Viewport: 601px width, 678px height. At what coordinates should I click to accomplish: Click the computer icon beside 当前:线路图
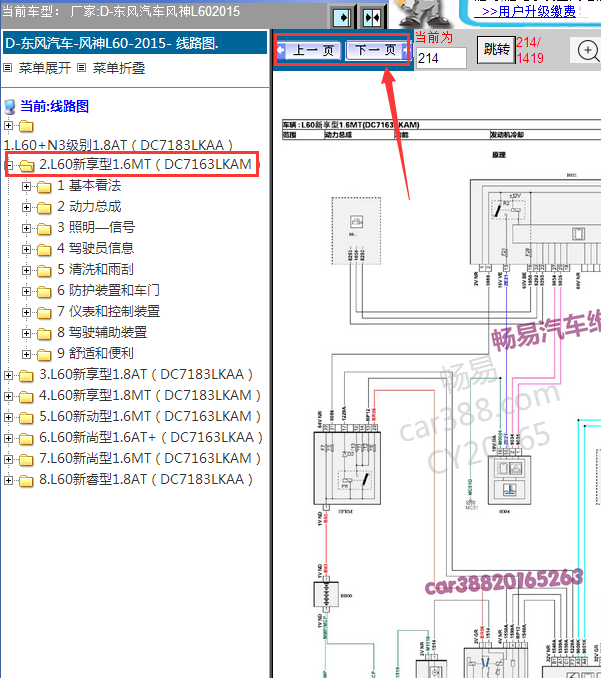click(10, 107)
